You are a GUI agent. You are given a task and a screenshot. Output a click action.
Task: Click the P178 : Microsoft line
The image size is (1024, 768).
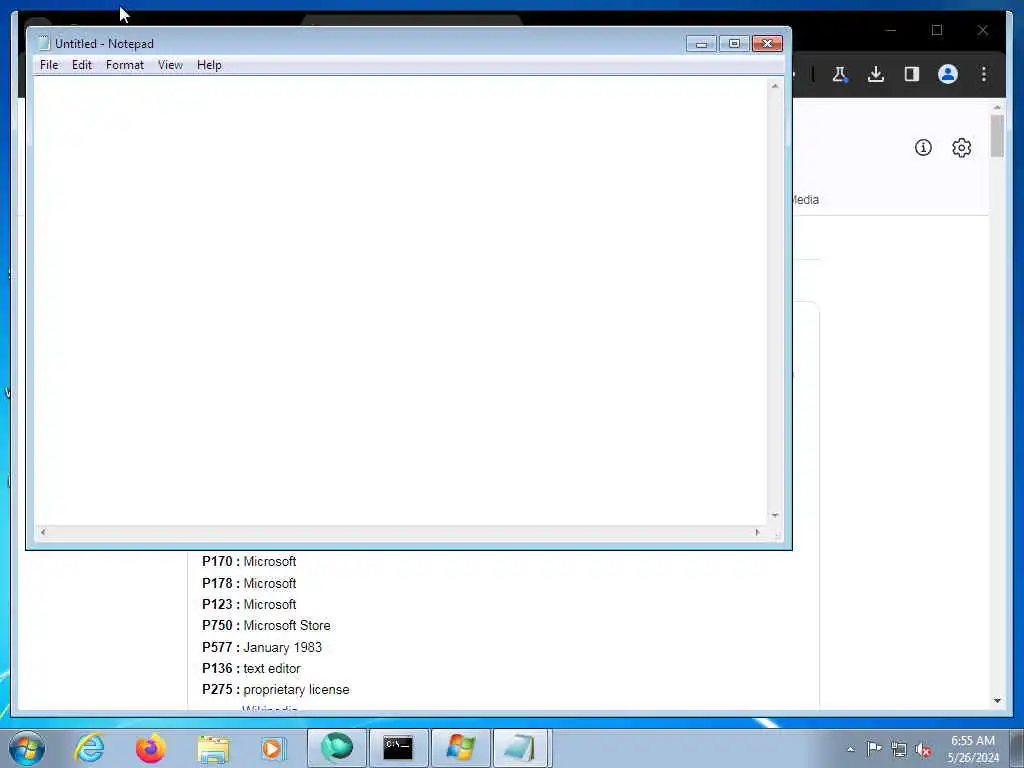(x=249, y=583)
